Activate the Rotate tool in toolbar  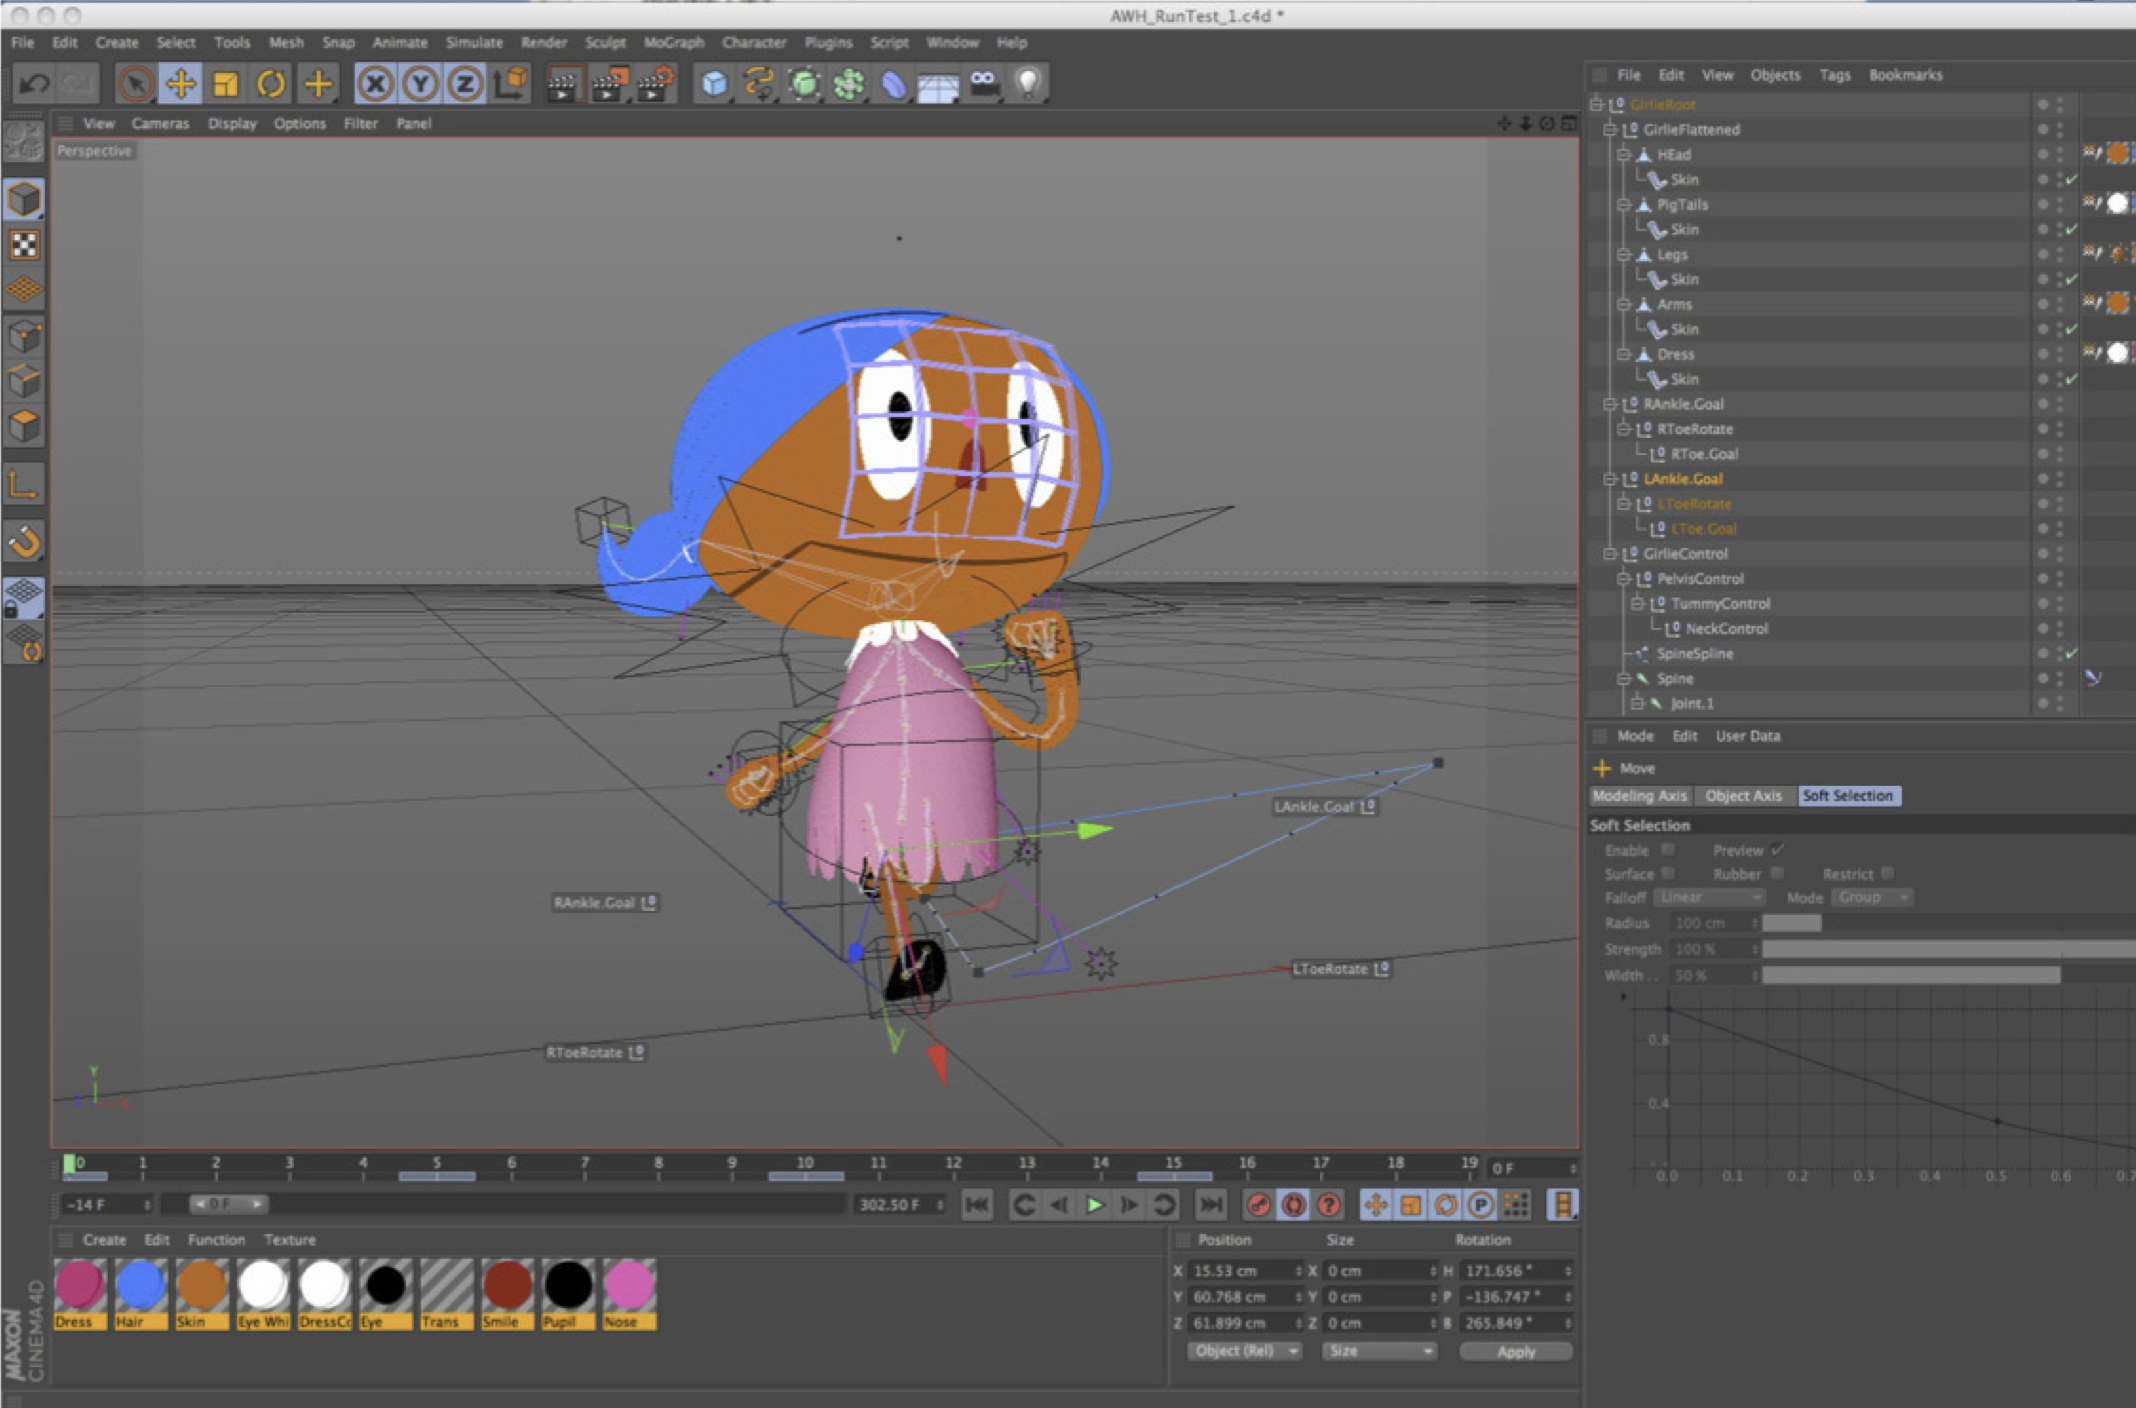(271, 84)
